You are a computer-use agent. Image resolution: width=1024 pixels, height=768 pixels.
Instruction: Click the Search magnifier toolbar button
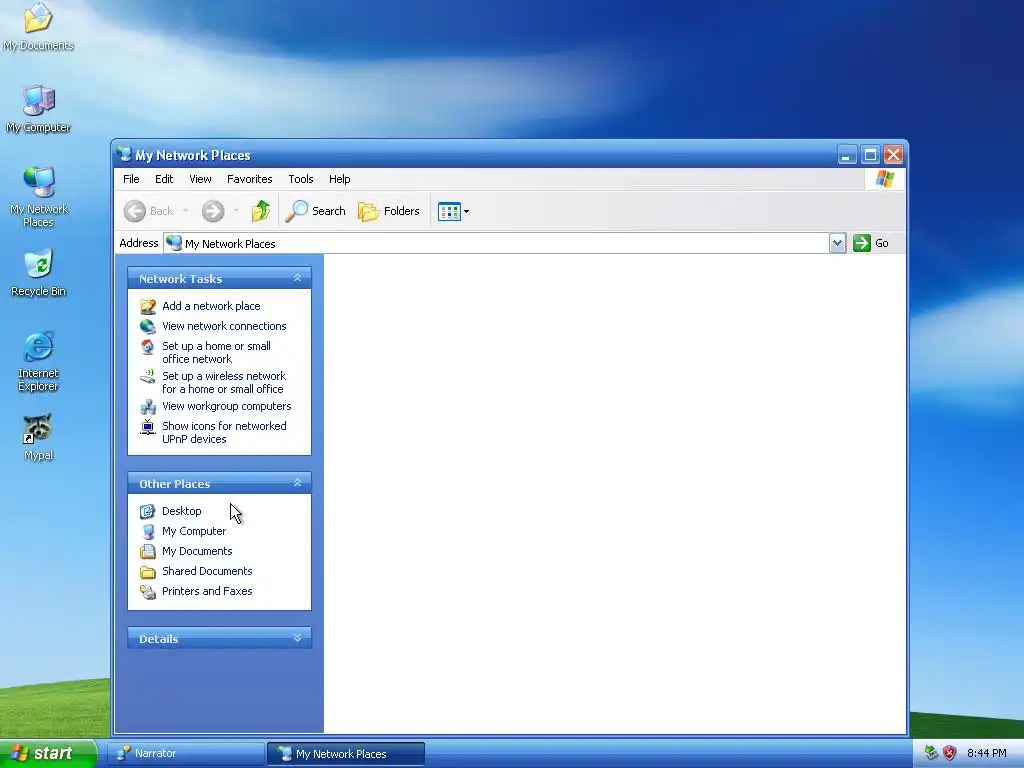[x=315, y=211]
